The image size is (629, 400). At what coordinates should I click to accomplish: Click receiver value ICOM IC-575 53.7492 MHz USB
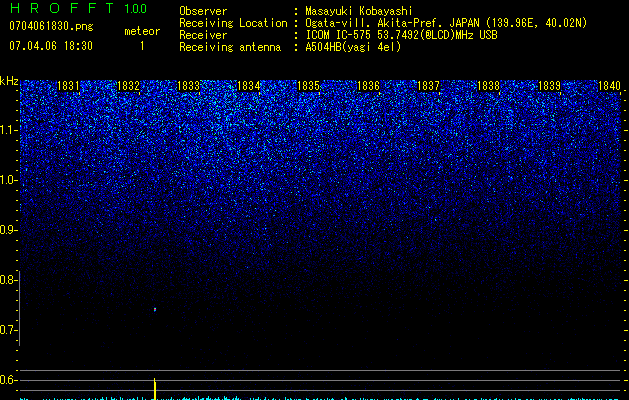point(401,35)
